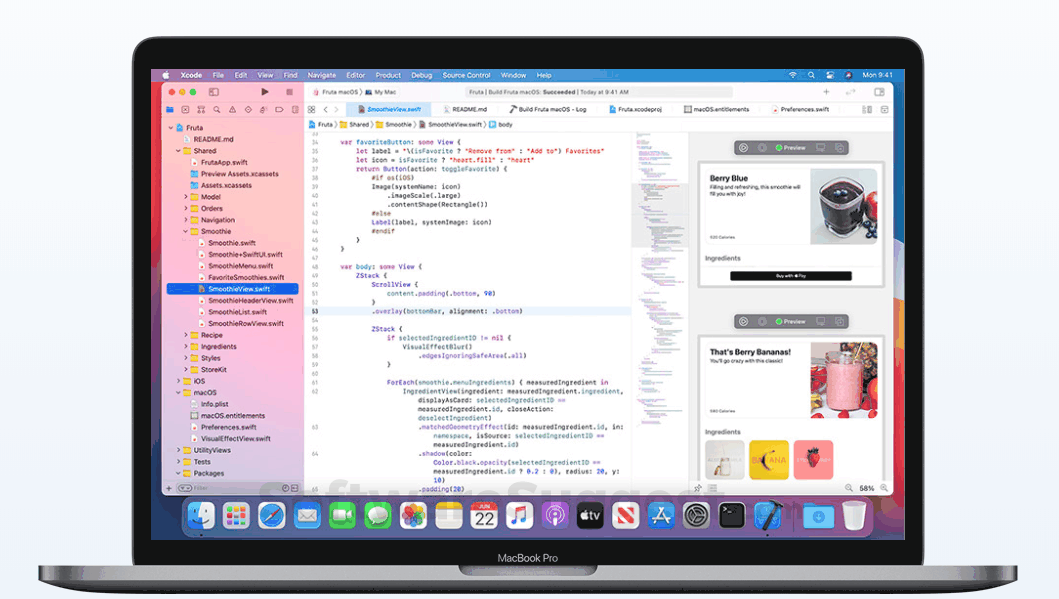1059x599 pixels.
Task: Collapse the Shared folder
Action: pos(178,151)
